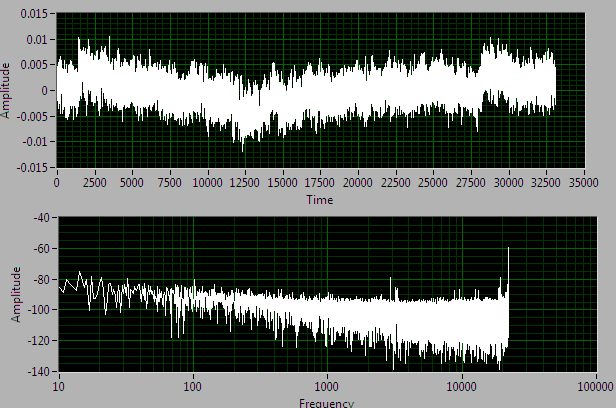Click the -80 tick on spectrum Y-axis
Image resolution: width=616 pixels, height=408 pixels.
tap(41, 279)
